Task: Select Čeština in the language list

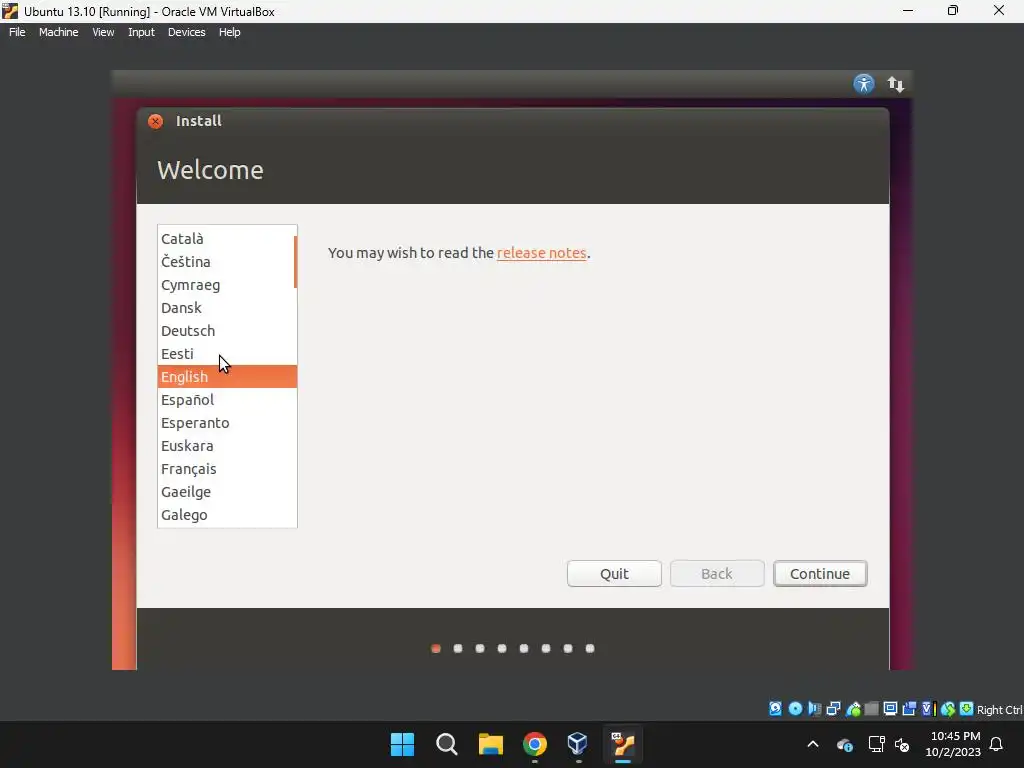Action: 227,261
